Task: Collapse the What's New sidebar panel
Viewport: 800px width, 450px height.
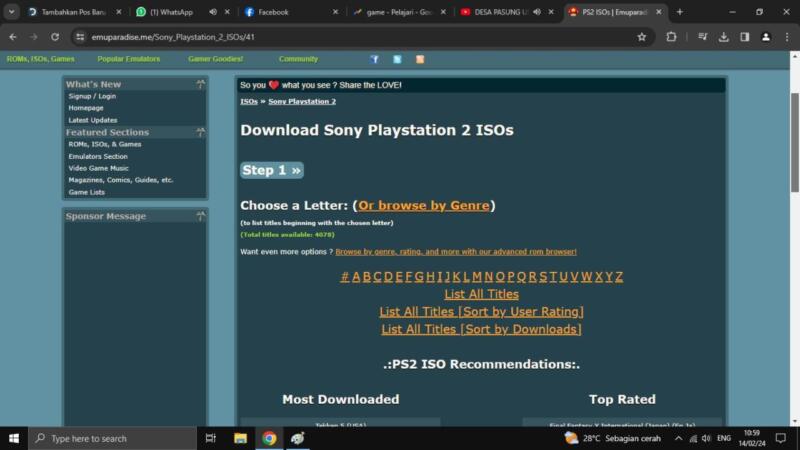Action: click(x=200, y=84)
